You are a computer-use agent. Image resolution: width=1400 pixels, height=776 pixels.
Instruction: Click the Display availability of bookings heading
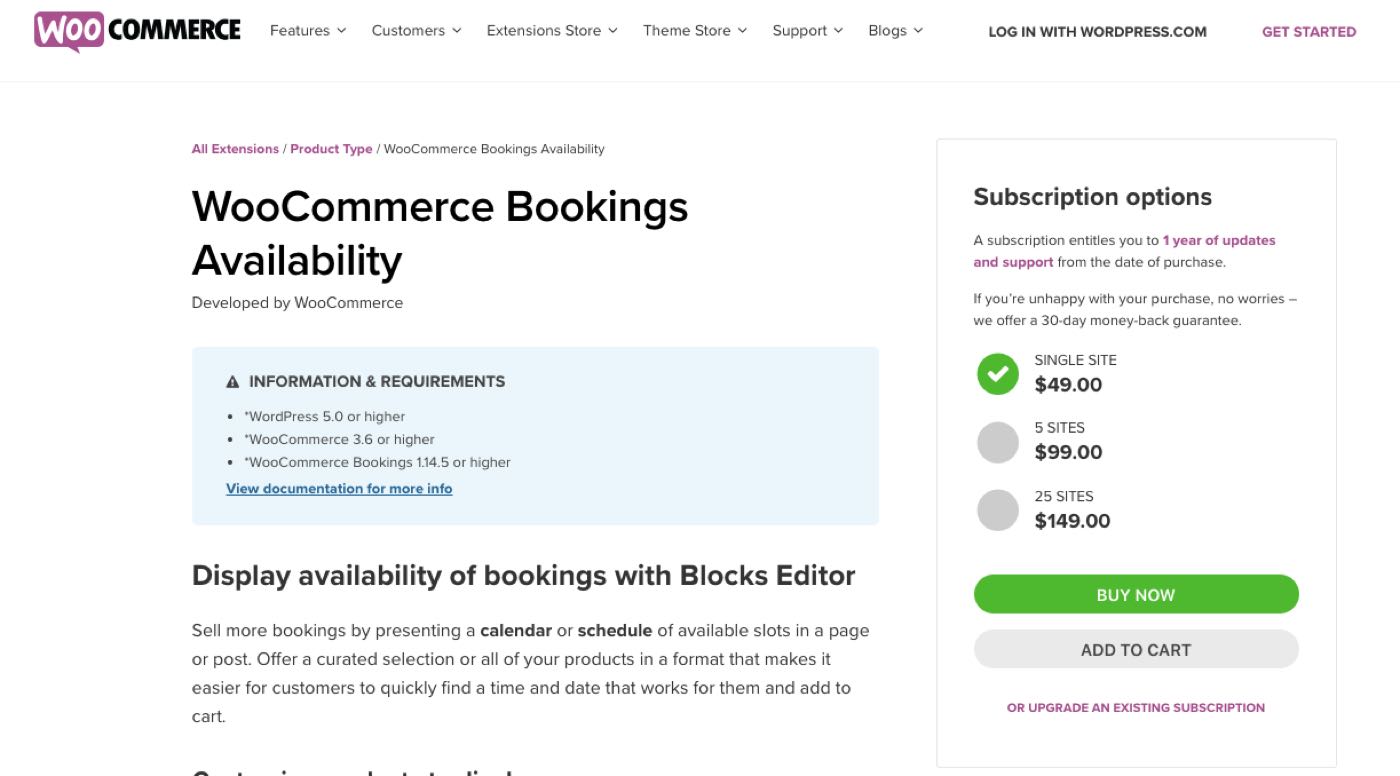click(524, 576)
